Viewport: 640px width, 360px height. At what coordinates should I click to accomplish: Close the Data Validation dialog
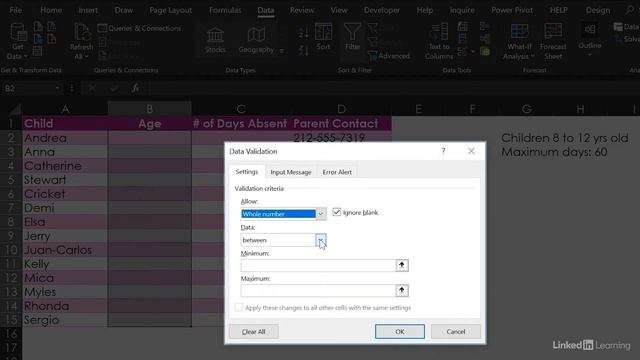click(471, 151)
